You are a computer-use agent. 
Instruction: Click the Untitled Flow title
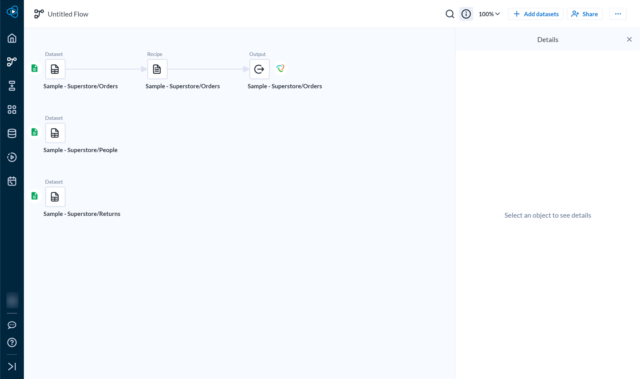68,14
